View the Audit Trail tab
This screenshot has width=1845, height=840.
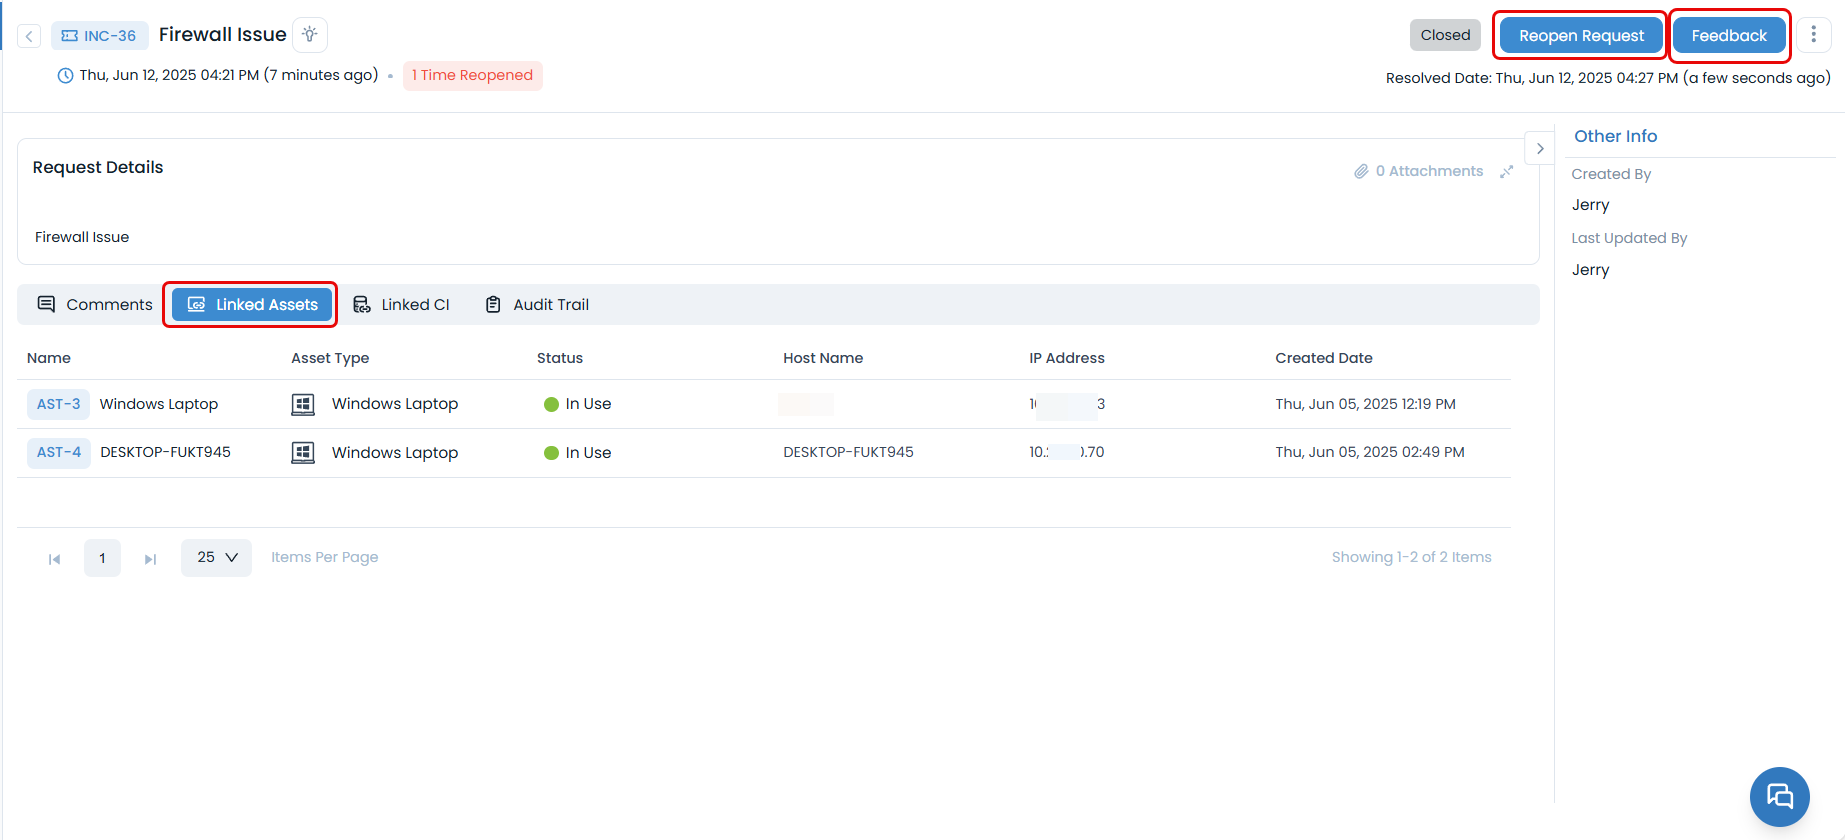[x=537, y=305]
